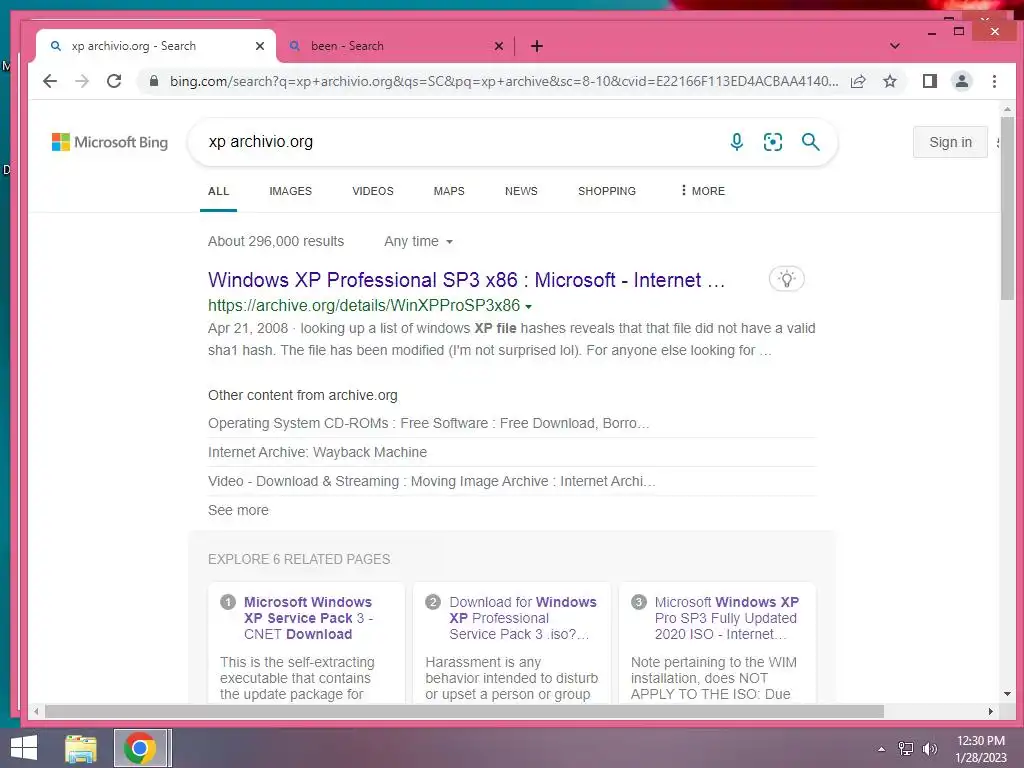The width and height of the screenshot is (1024, 768).
Task: Expand 'See more' archive.org content
Action: [x=238, y=510]
